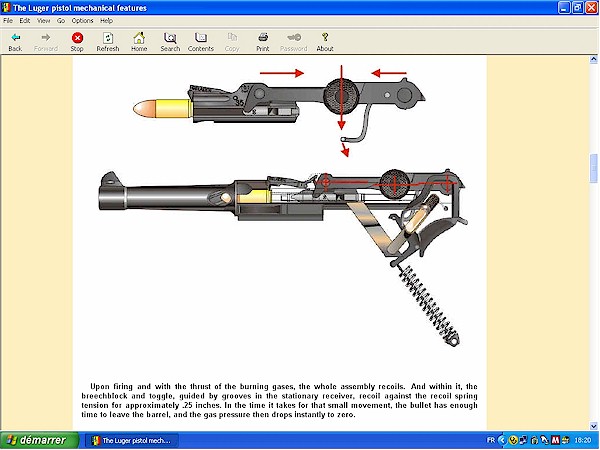Click the Password key icon
Screen dimensions: 600x450
click(x=294, y=37)
